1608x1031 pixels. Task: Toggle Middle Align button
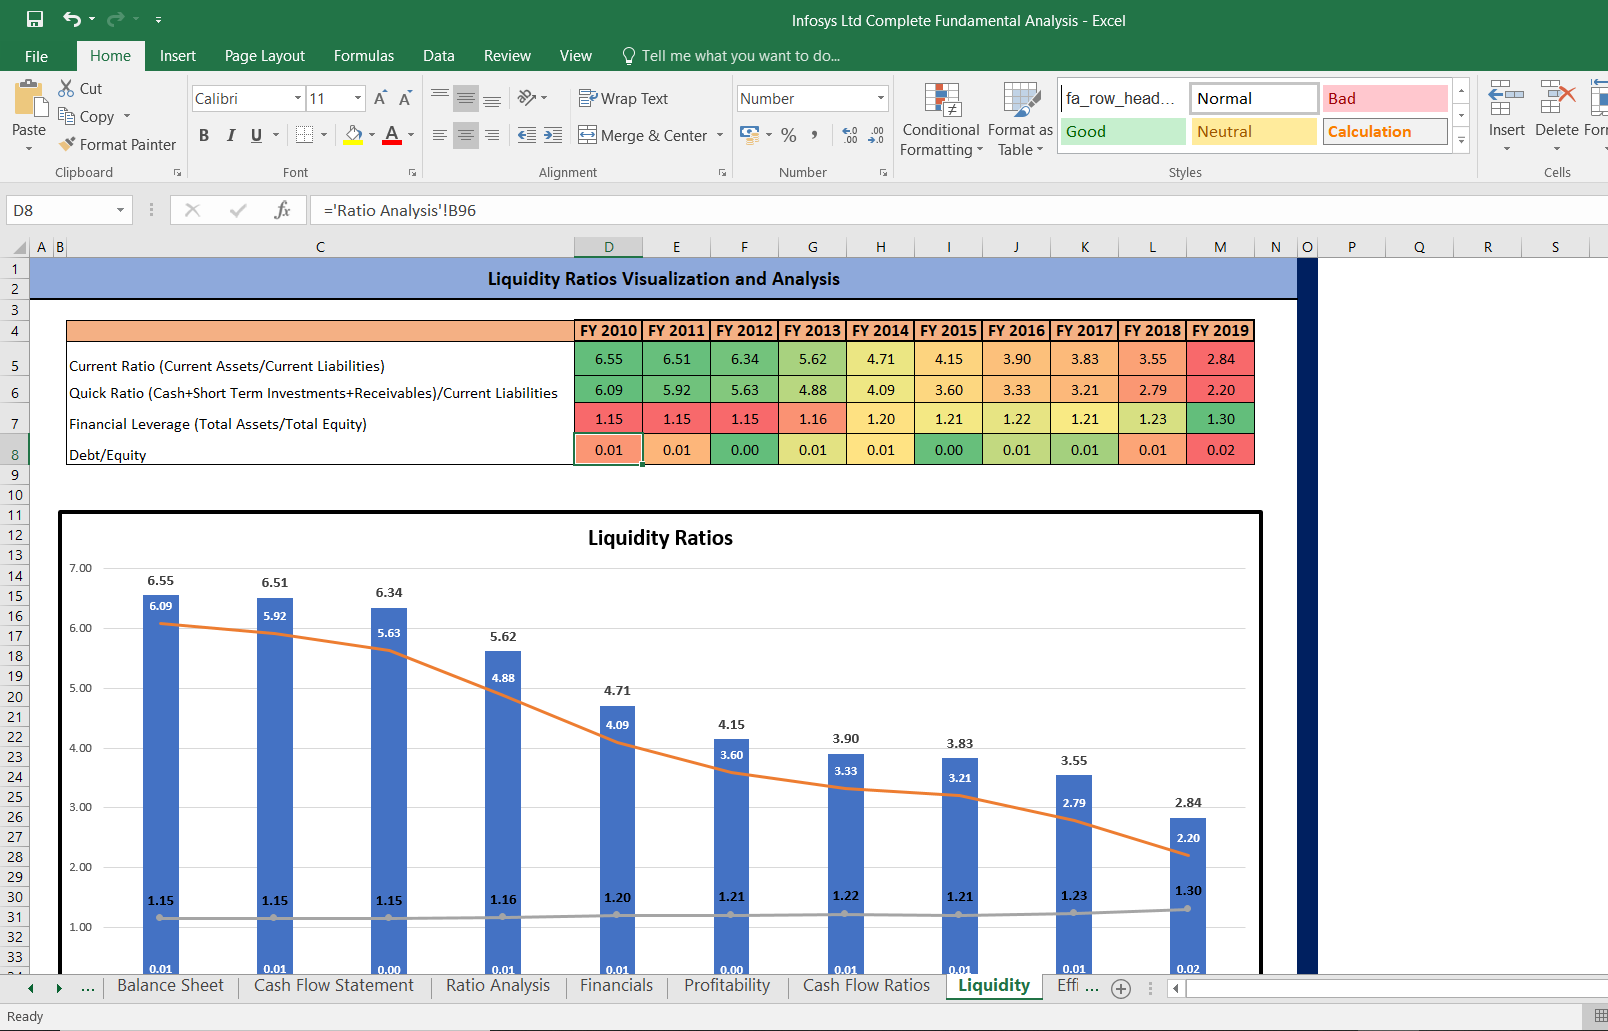tap(466, 98)
